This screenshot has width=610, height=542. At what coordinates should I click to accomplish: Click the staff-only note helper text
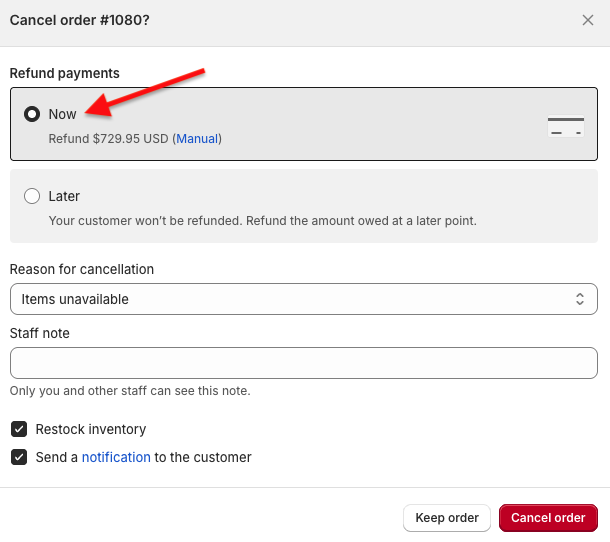[130, 391]
